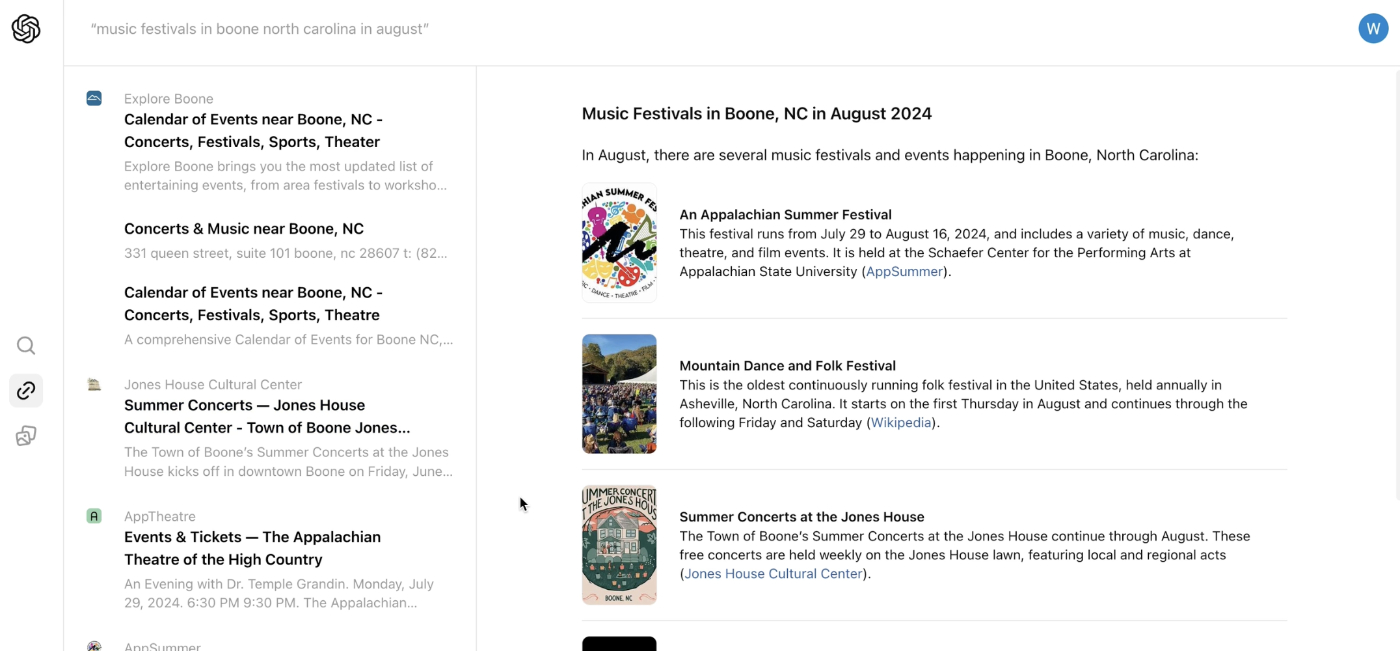The image size is (1400, 651).
Task: Open the Mountain Dance and Folk Festival photo
Action: tap(619, 393)
